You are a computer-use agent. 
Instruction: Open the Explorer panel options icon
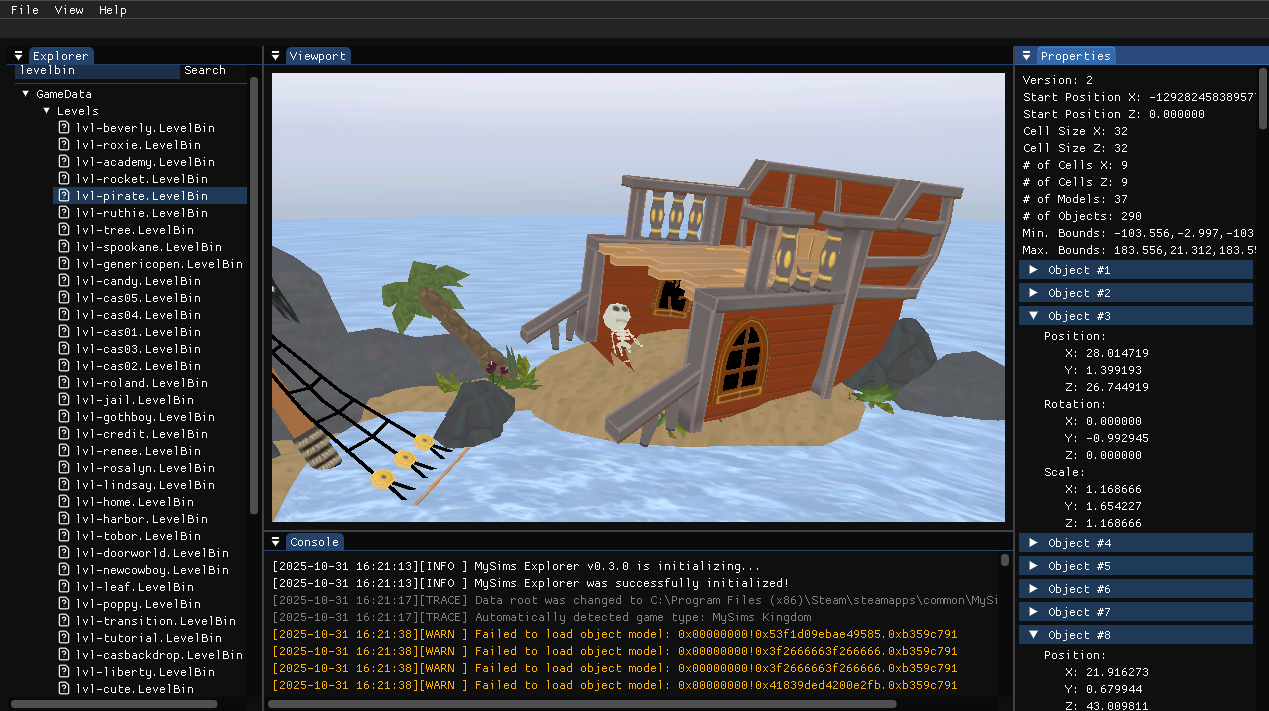[x=18, y=55]
